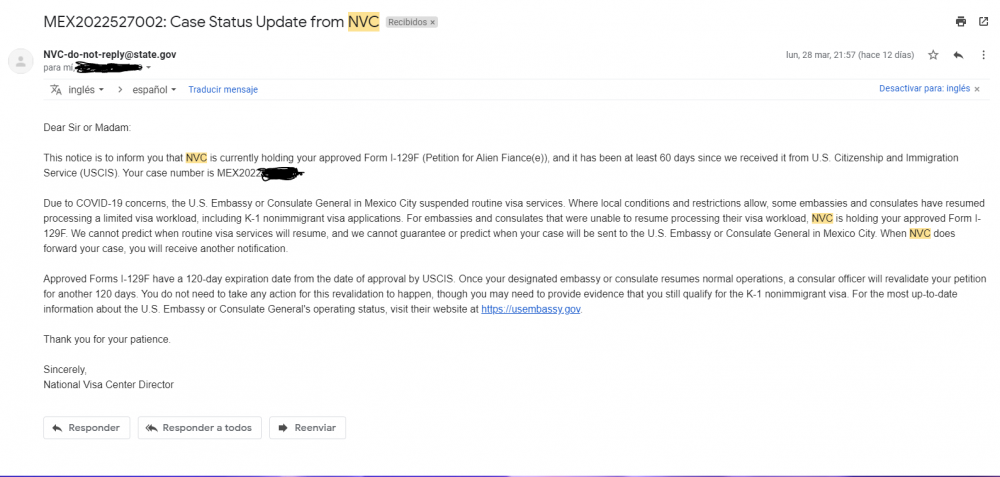This screenshot has height=477, width=1000.
Task: Click the reply arrow icon near date
Action: pos(958,55)
